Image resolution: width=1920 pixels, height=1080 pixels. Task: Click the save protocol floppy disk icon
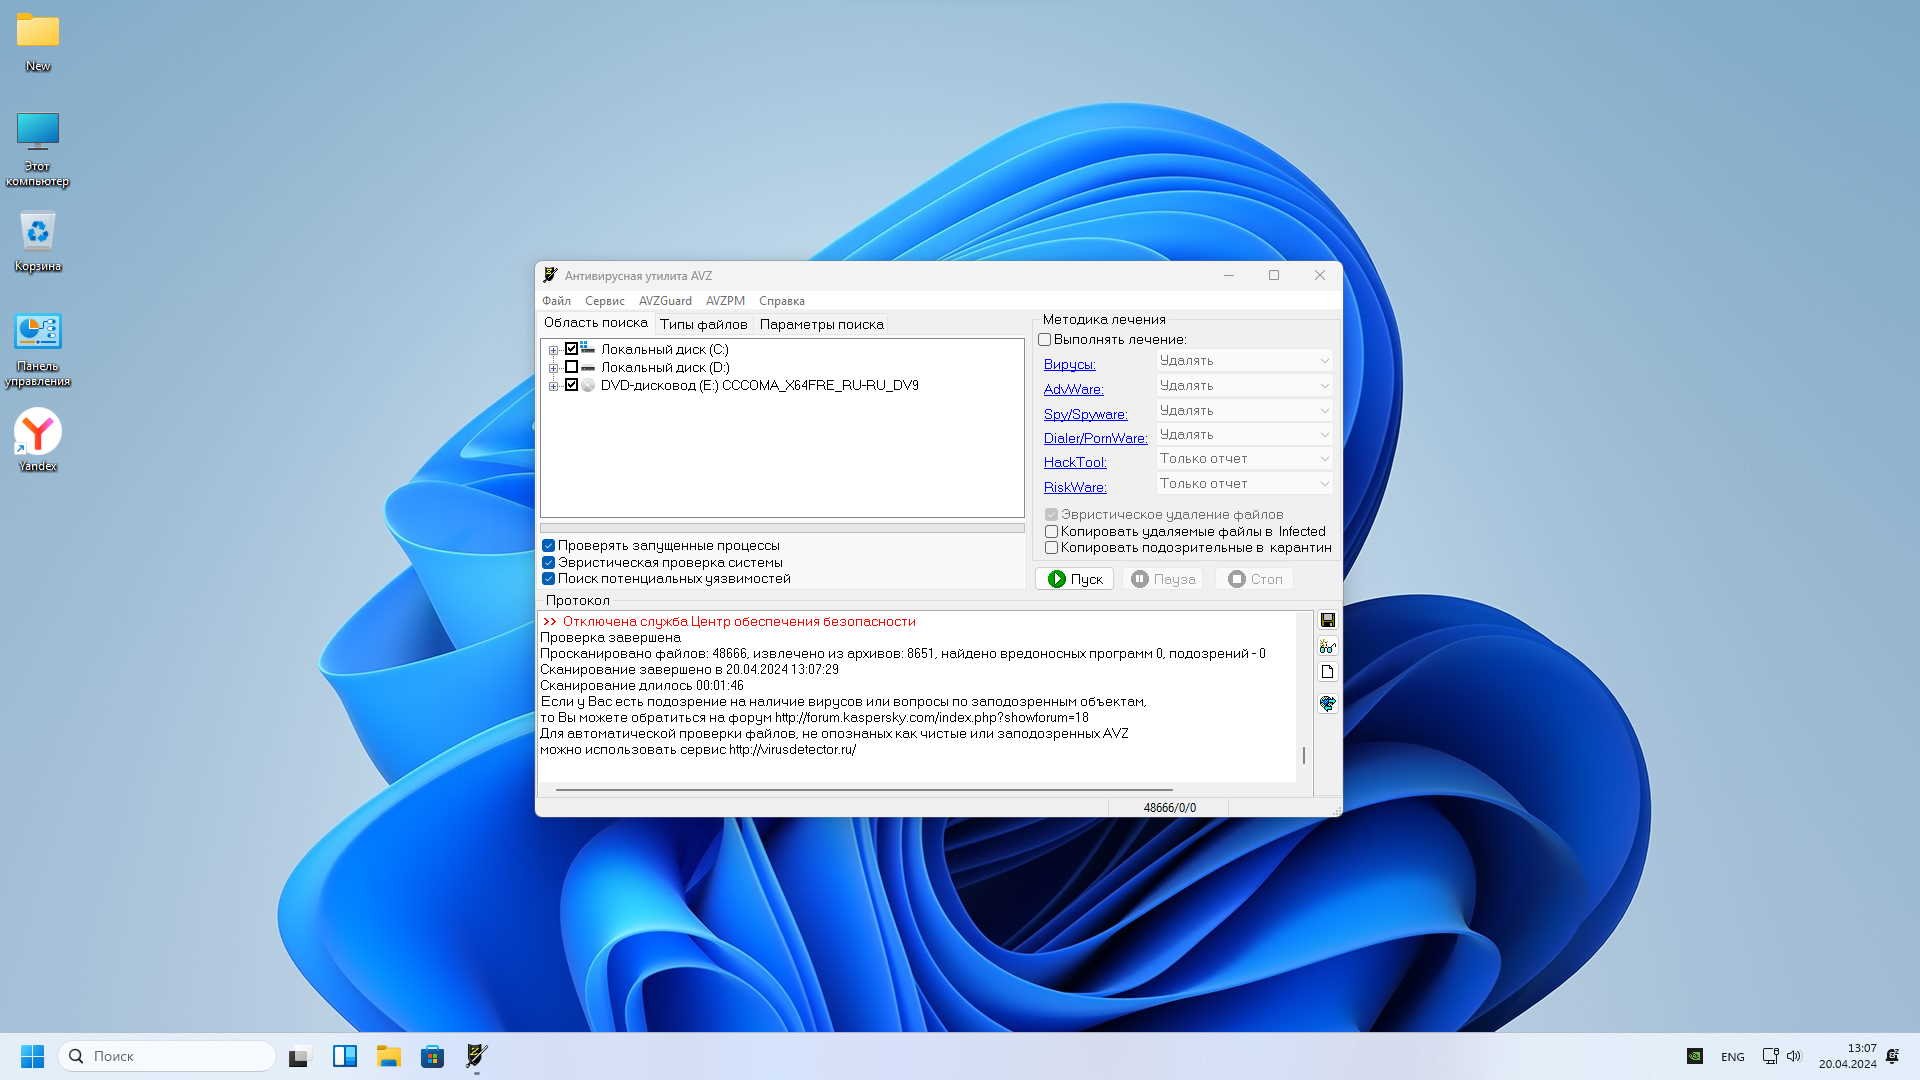pos(1327,620)
